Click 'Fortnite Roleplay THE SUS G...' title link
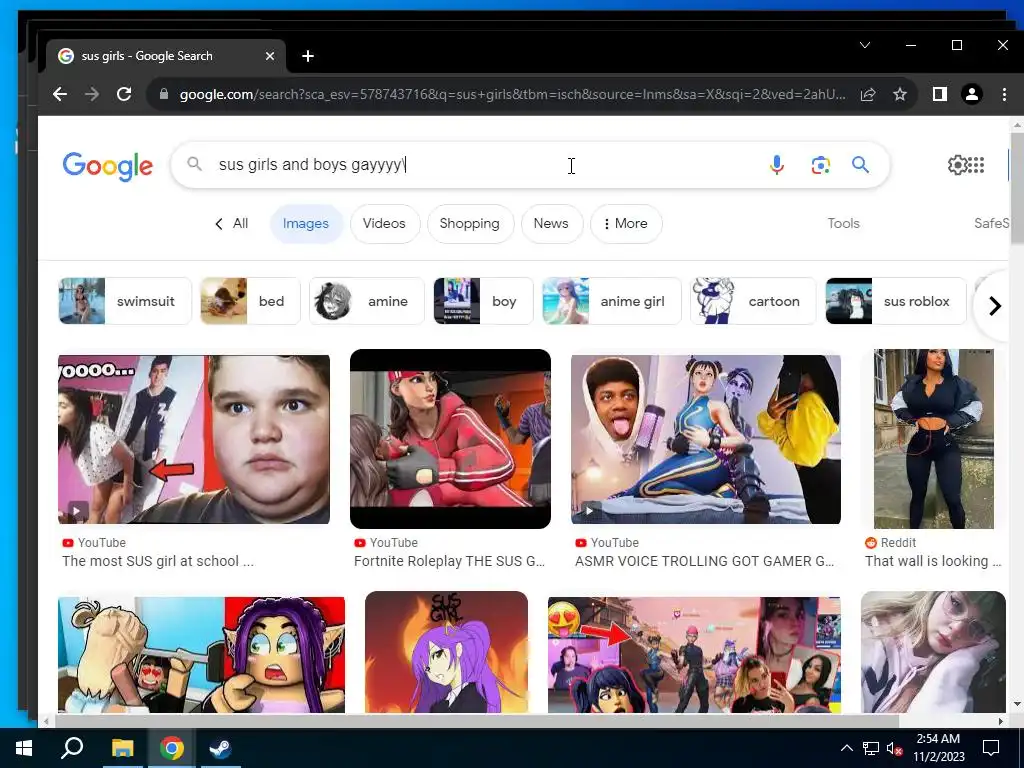Screen dimensions: 1024x768 (449, 561)
